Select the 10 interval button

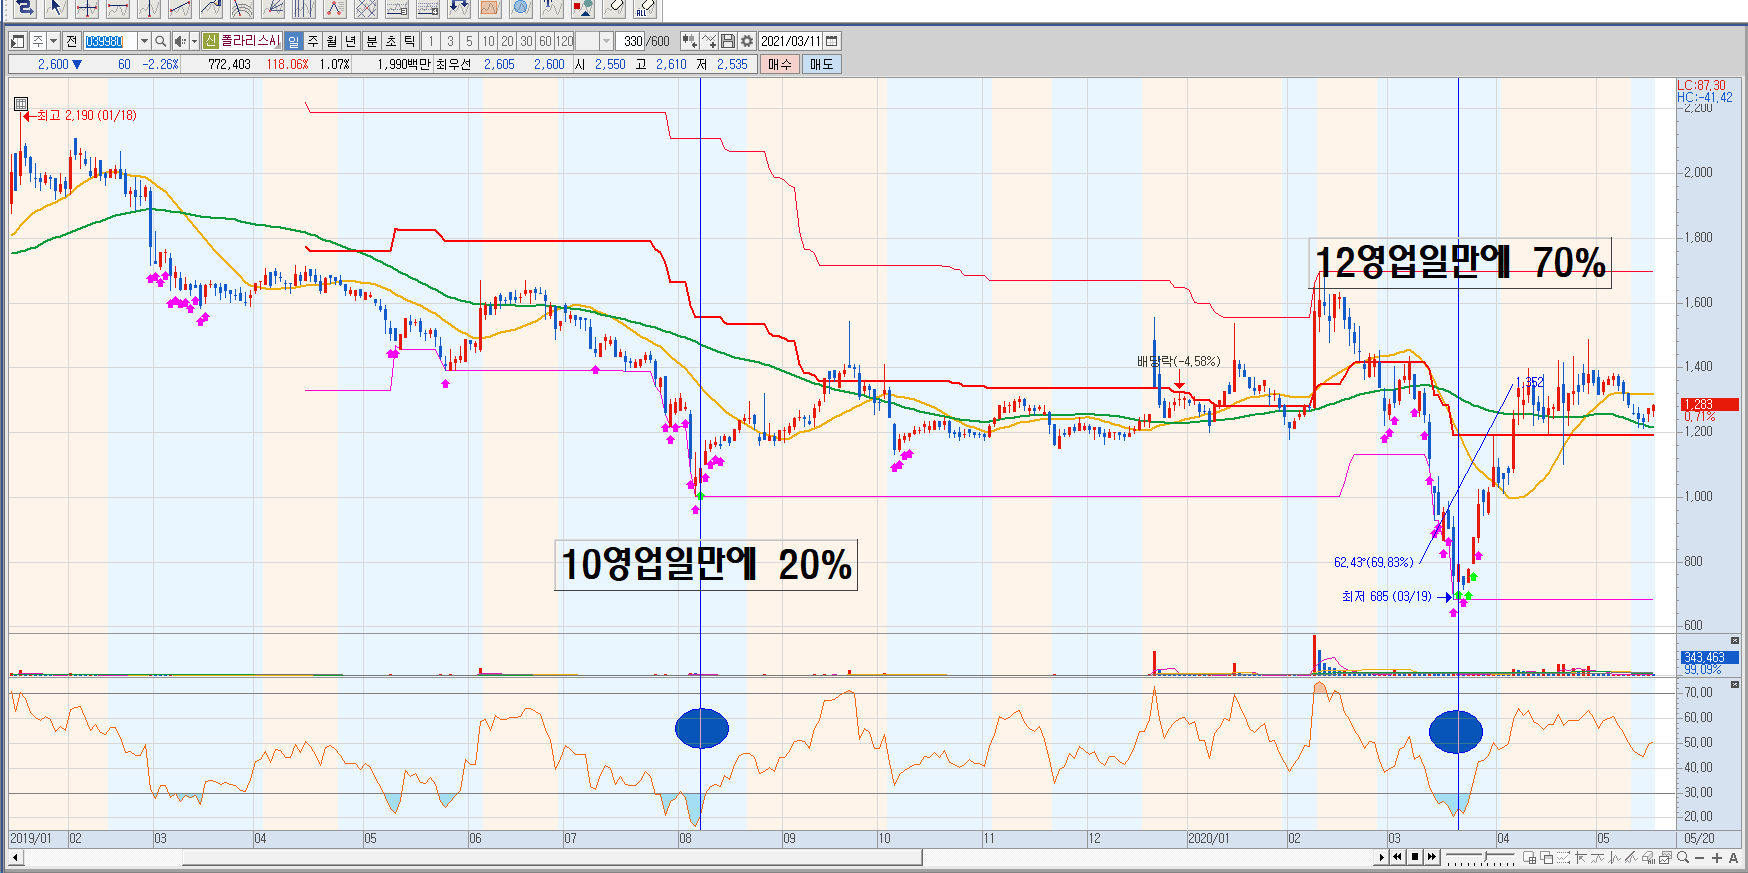(488, 41)
